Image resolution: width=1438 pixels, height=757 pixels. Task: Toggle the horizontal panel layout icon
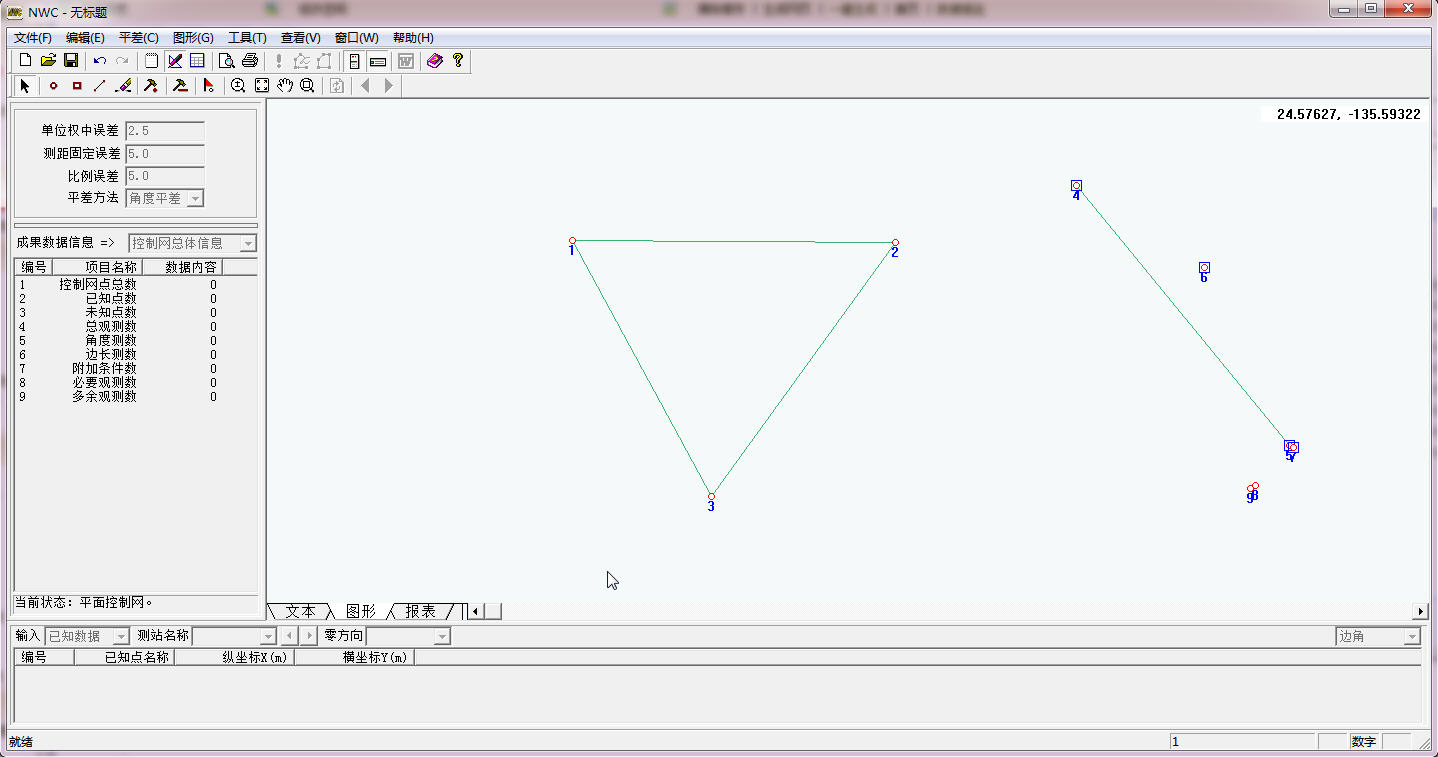coord(378,61)
